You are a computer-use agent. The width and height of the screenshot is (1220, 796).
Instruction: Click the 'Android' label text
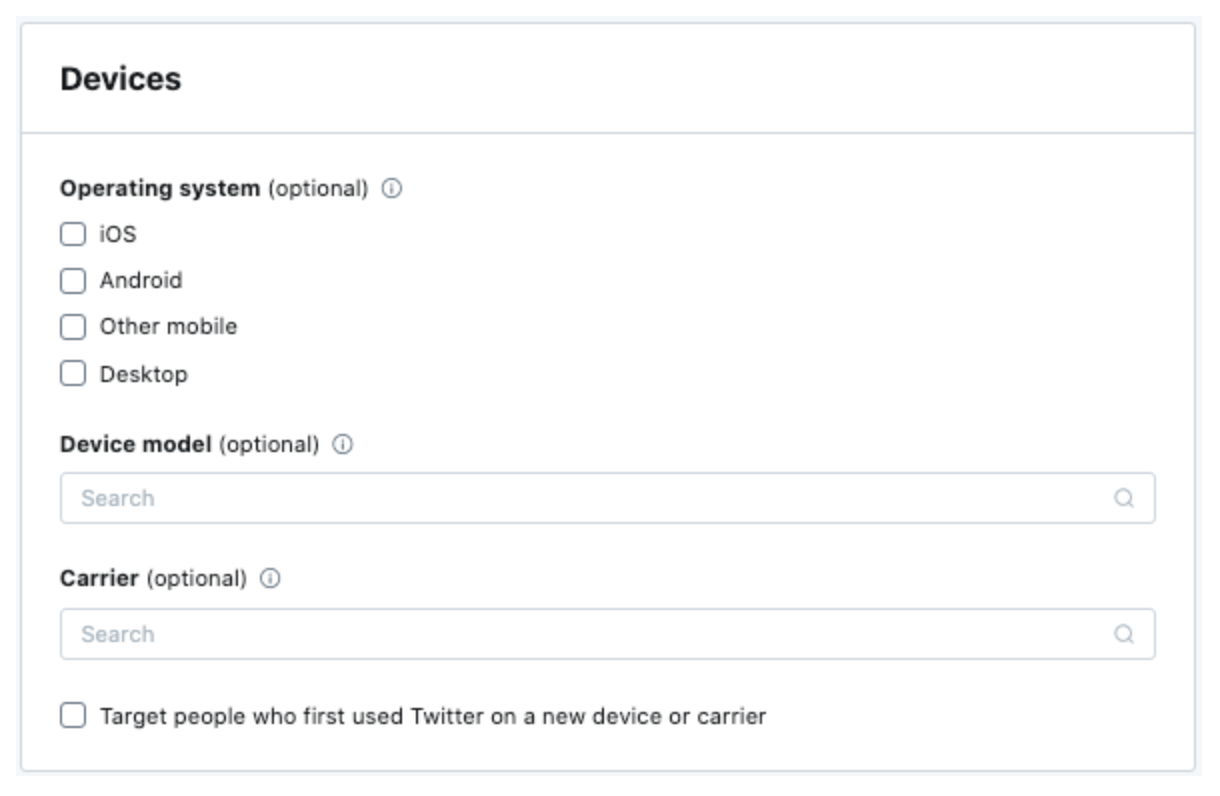point(141,281)
